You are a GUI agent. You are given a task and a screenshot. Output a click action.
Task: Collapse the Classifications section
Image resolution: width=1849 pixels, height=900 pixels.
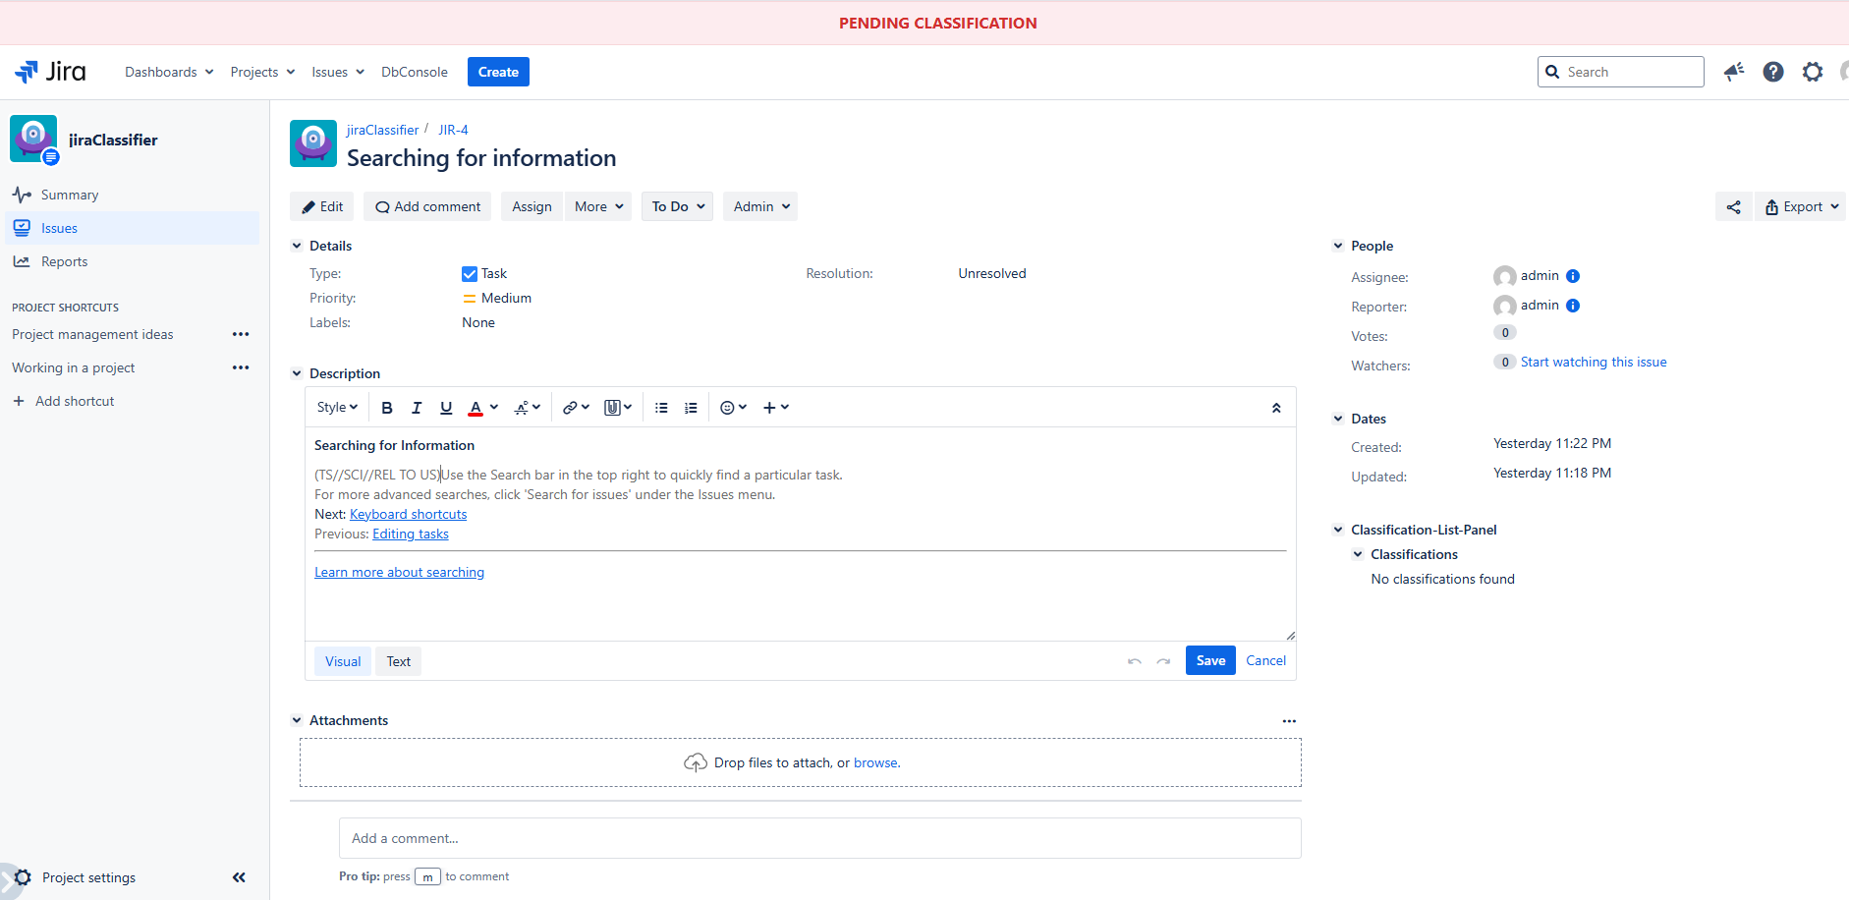pos(1358,553)
